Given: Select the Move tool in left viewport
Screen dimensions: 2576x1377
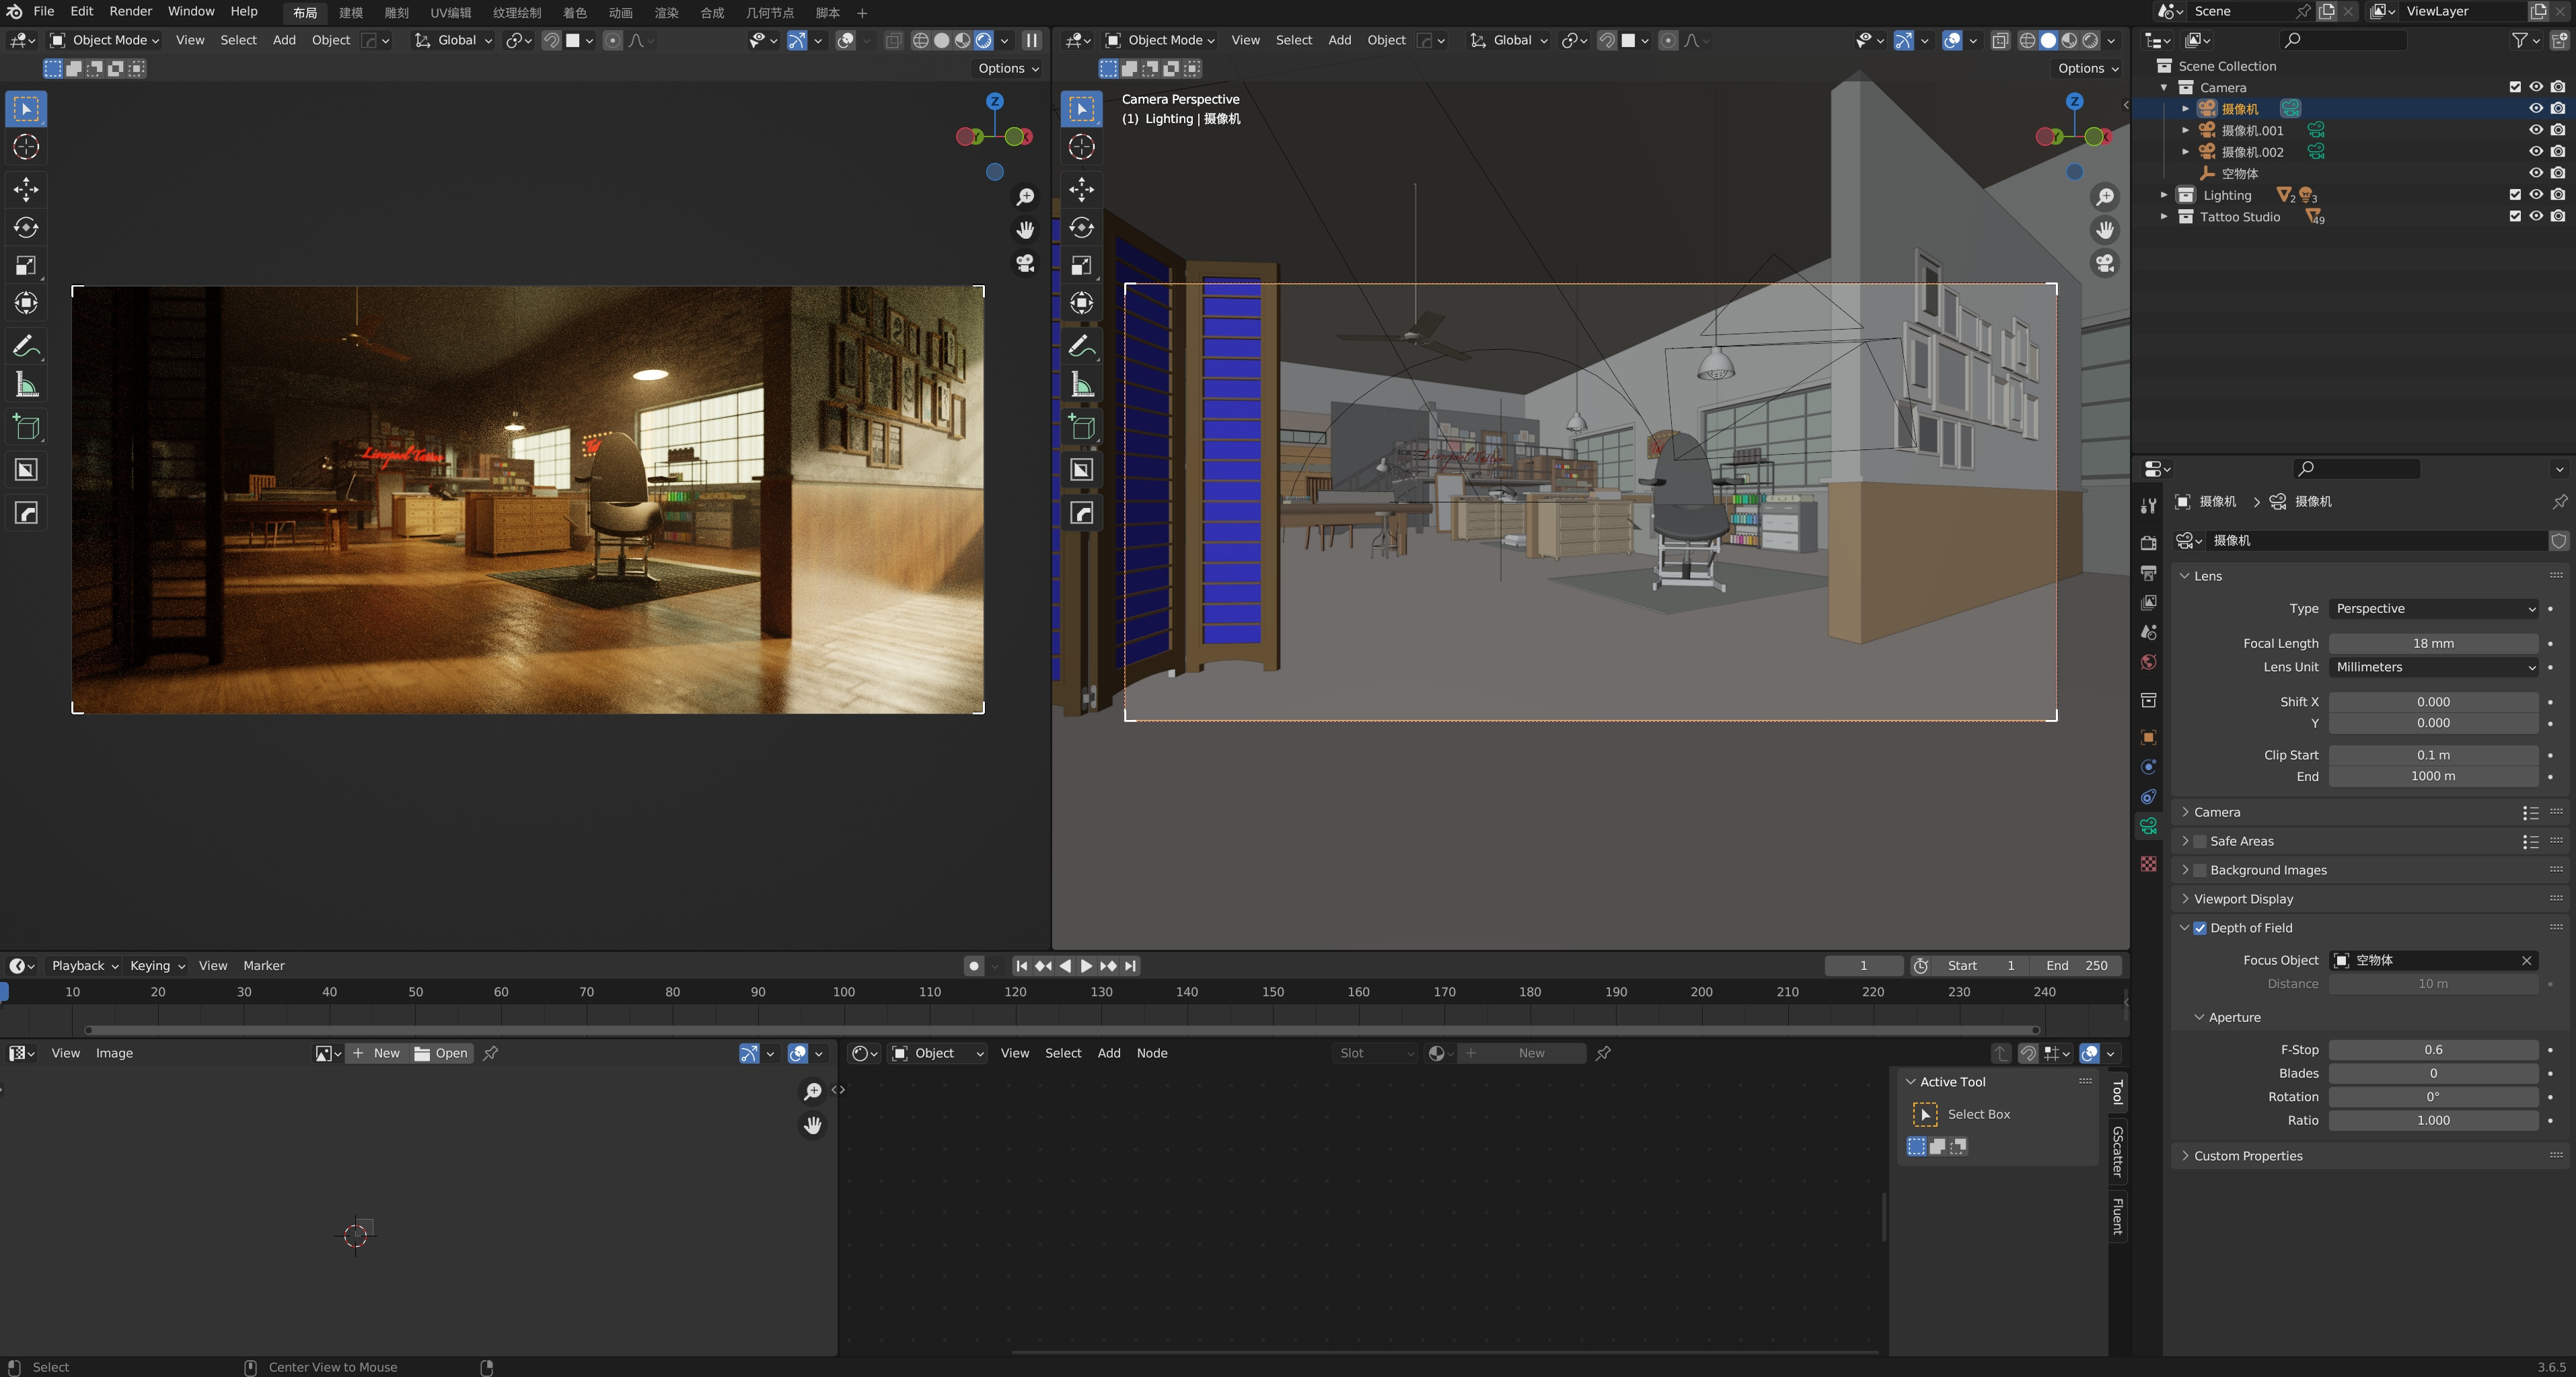Looking at the screenshot, I should pyautogui.click(x=26, y=189).
